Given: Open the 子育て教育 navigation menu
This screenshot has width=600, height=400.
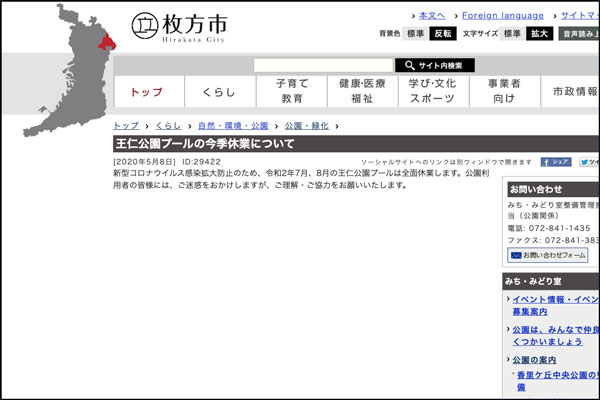Looking at the screenshot, I should tap(292, 92).
